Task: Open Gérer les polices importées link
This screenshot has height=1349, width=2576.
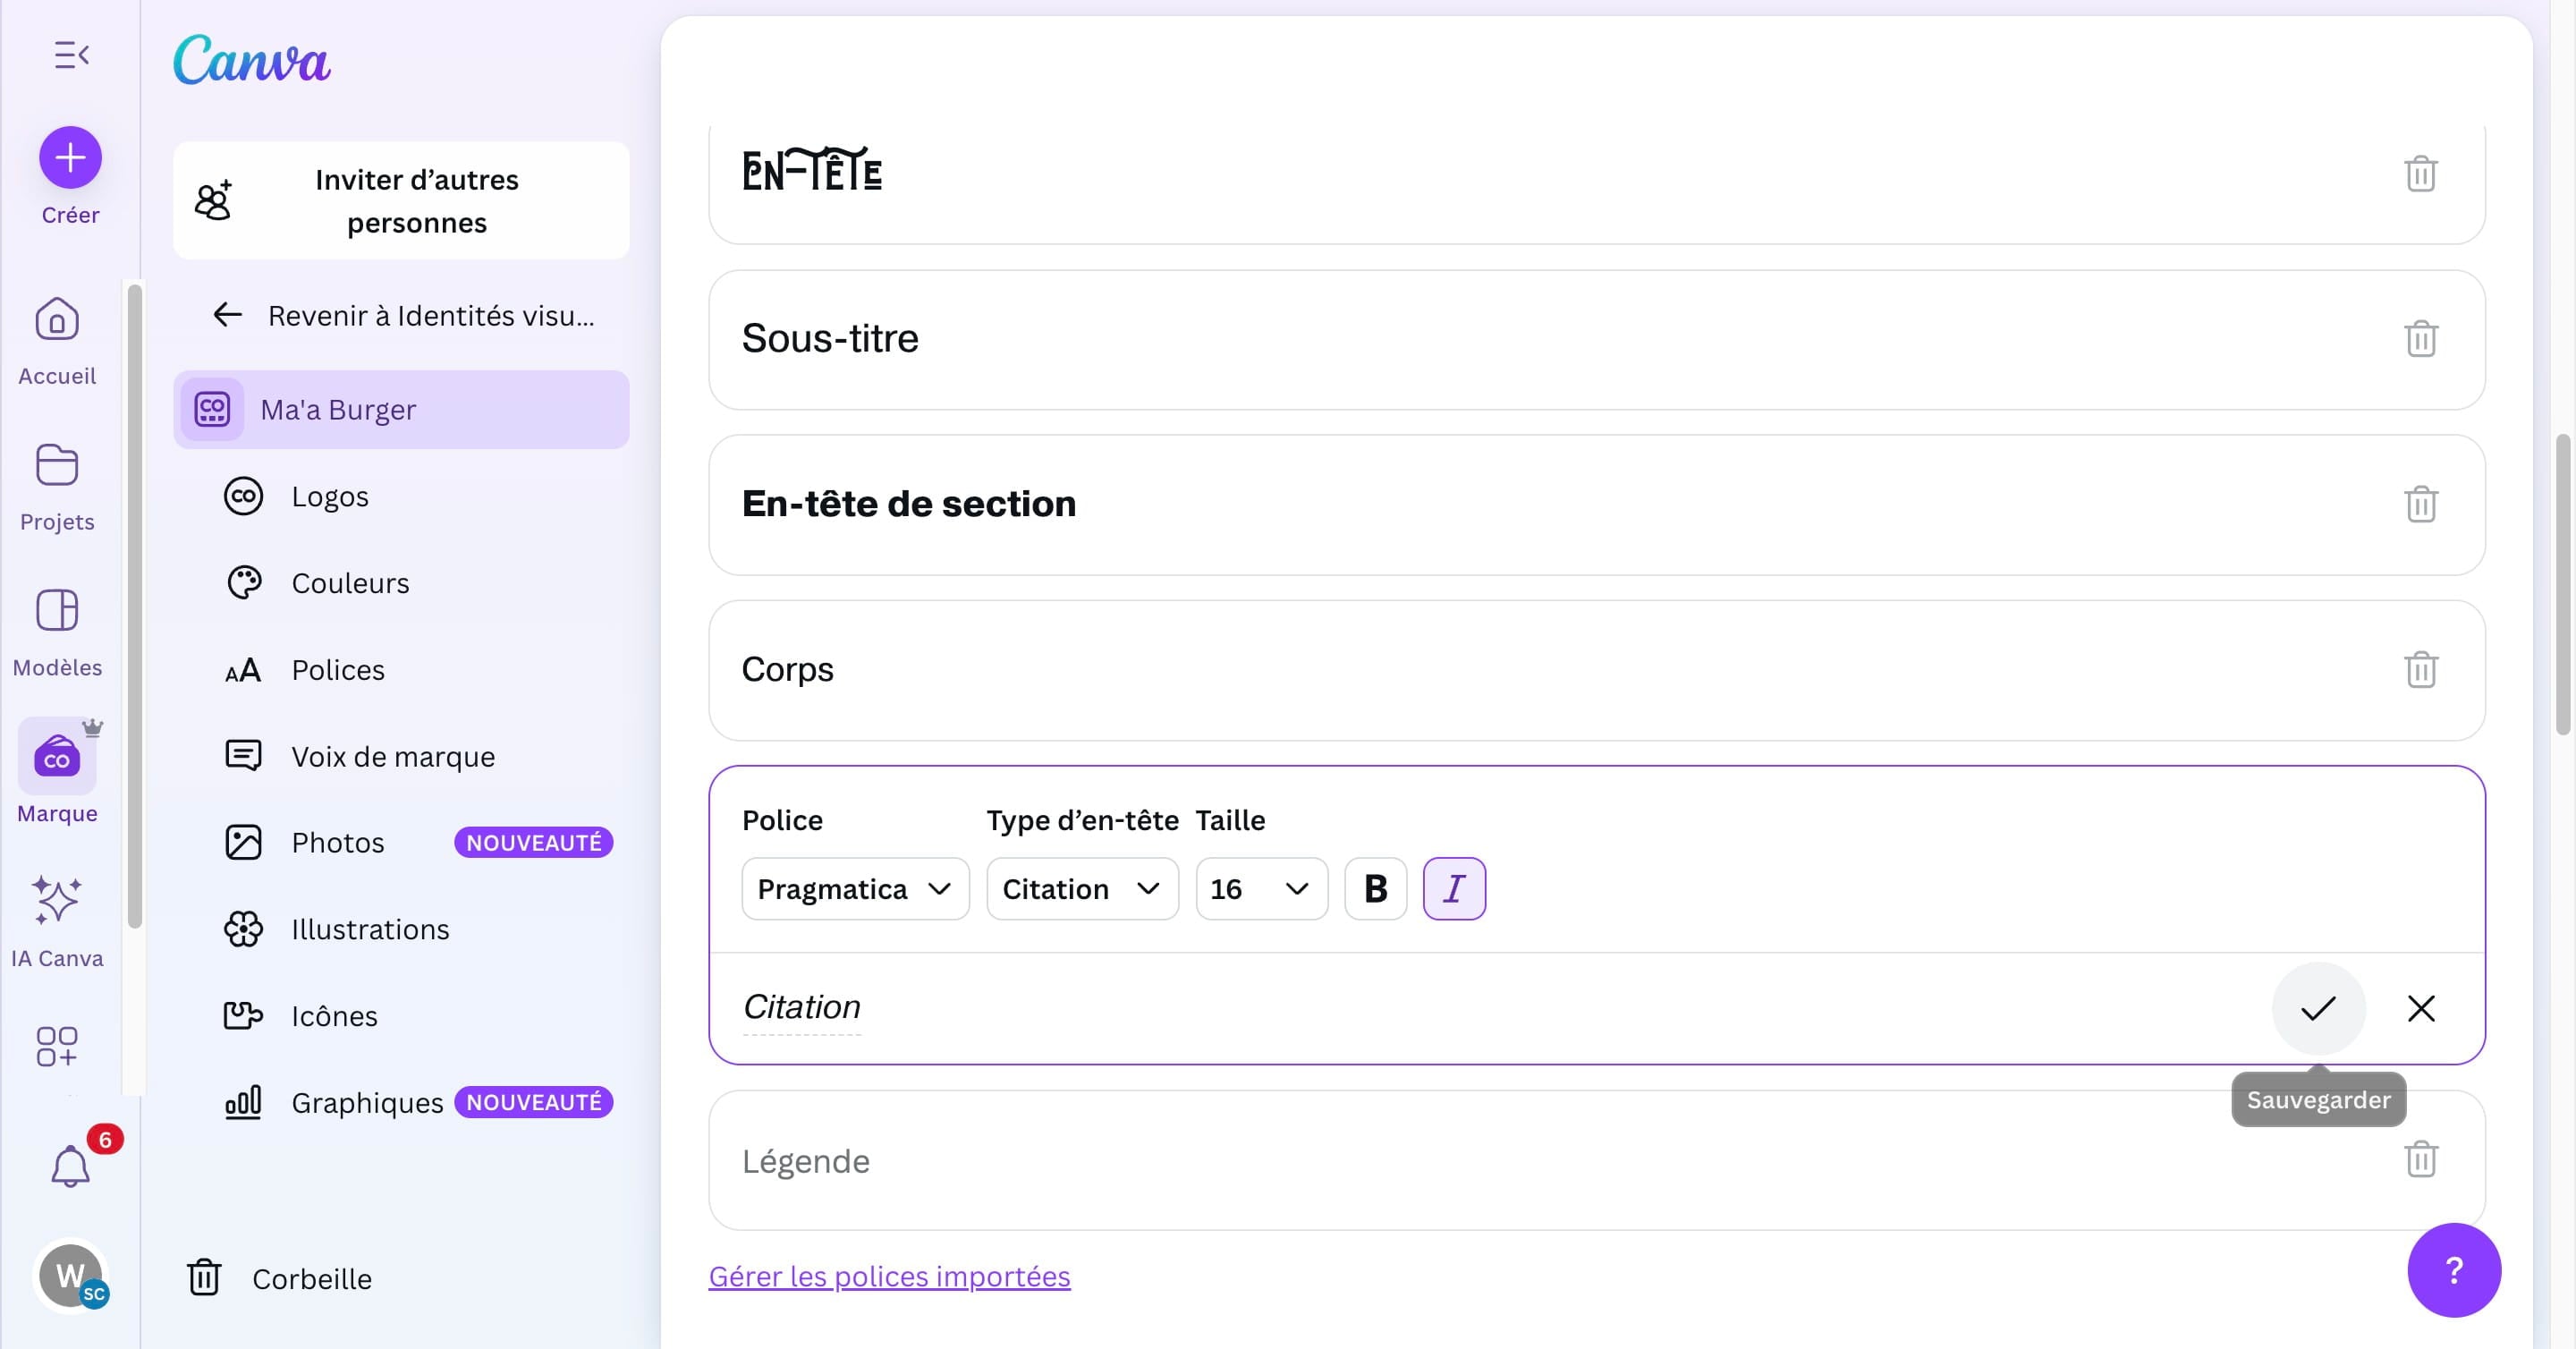Action: pyautogui.click(x=889, y=1276)
